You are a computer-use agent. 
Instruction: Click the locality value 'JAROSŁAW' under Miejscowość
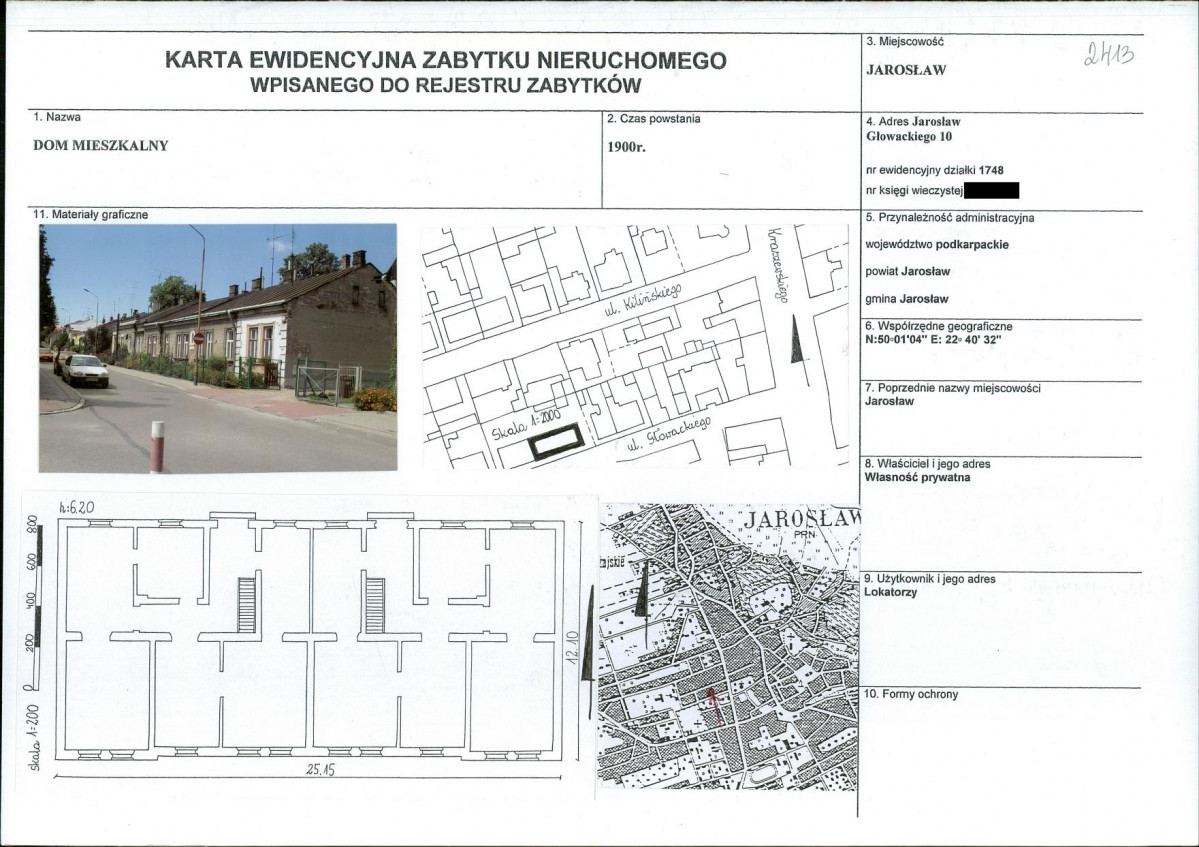pos(906,70)
